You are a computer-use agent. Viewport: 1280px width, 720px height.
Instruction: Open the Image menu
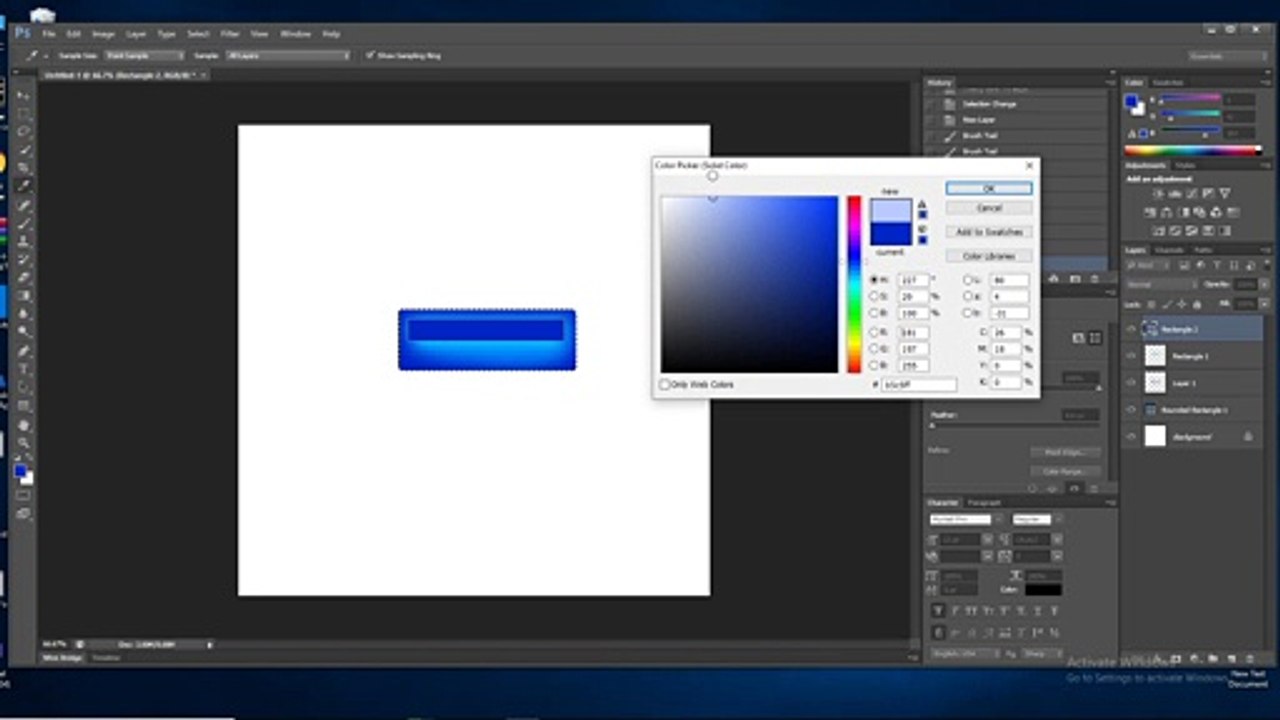[x=103, y=34]
